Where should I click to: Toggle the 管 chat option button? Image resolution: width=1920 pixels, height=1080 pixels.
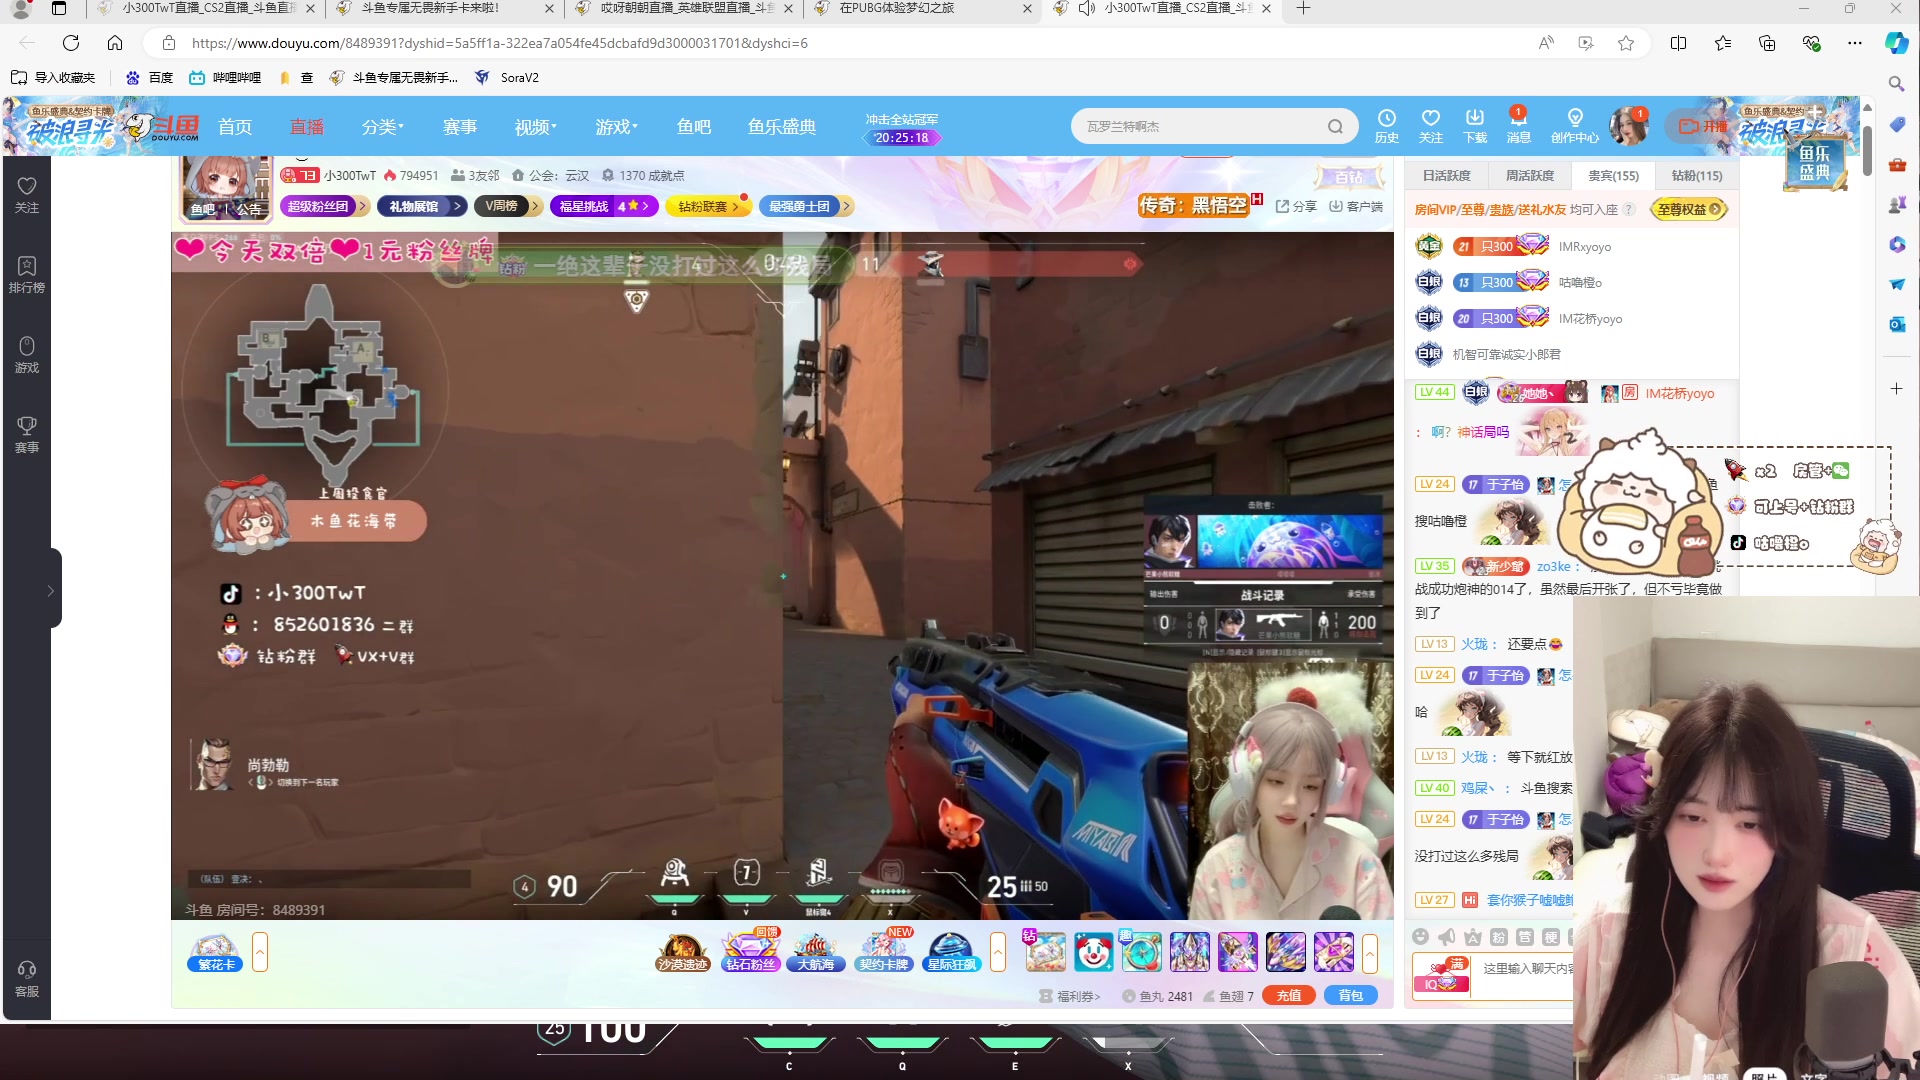click(1524, 937)
